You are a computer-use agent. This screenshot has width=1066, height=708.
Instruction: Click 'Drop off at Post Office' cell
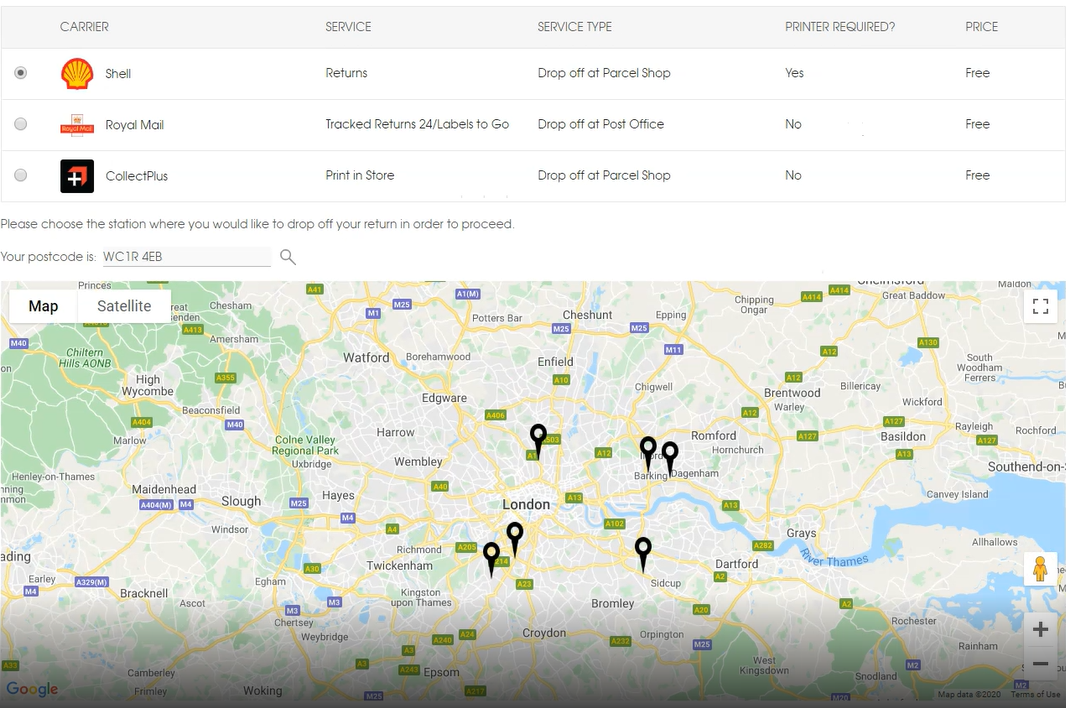pos(600,124)
